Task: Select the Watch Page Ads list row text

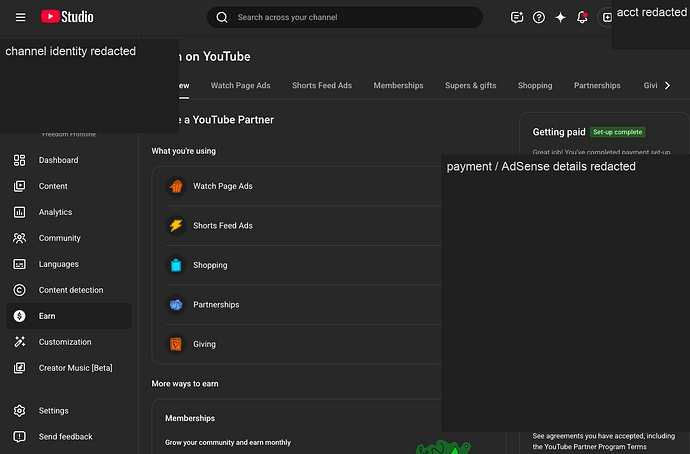Action: (x=223, y=186)
